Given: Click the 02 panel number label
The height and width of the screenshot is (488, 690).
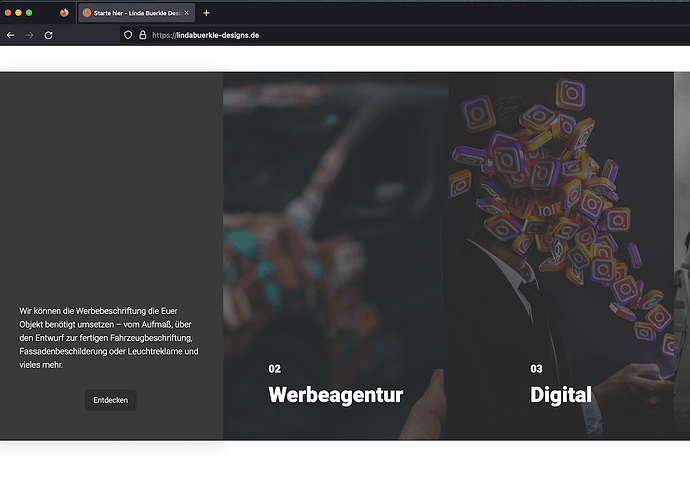Looking at the screenshot, I should point(275,369).
